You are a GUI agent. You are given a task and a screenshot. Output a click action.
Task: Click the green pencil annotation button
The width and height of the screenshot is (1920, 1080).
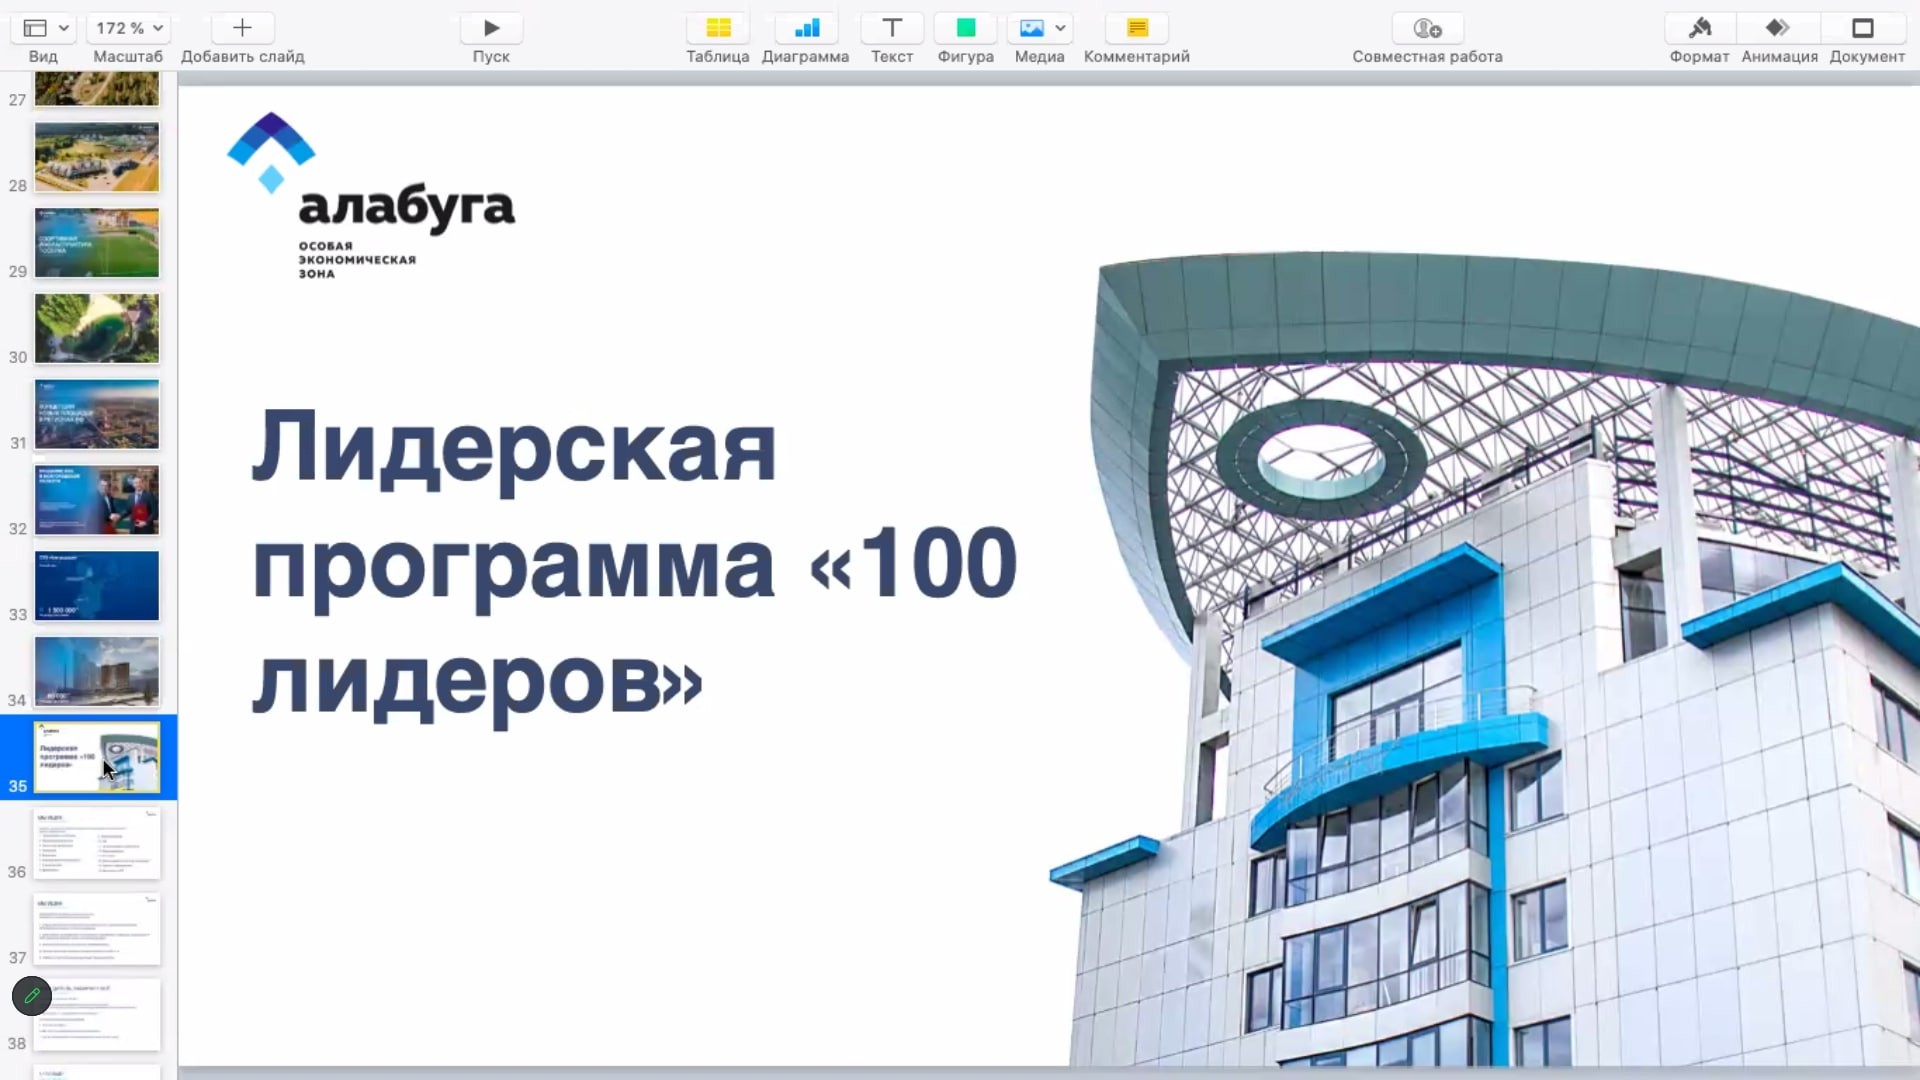tap(32, 996)
